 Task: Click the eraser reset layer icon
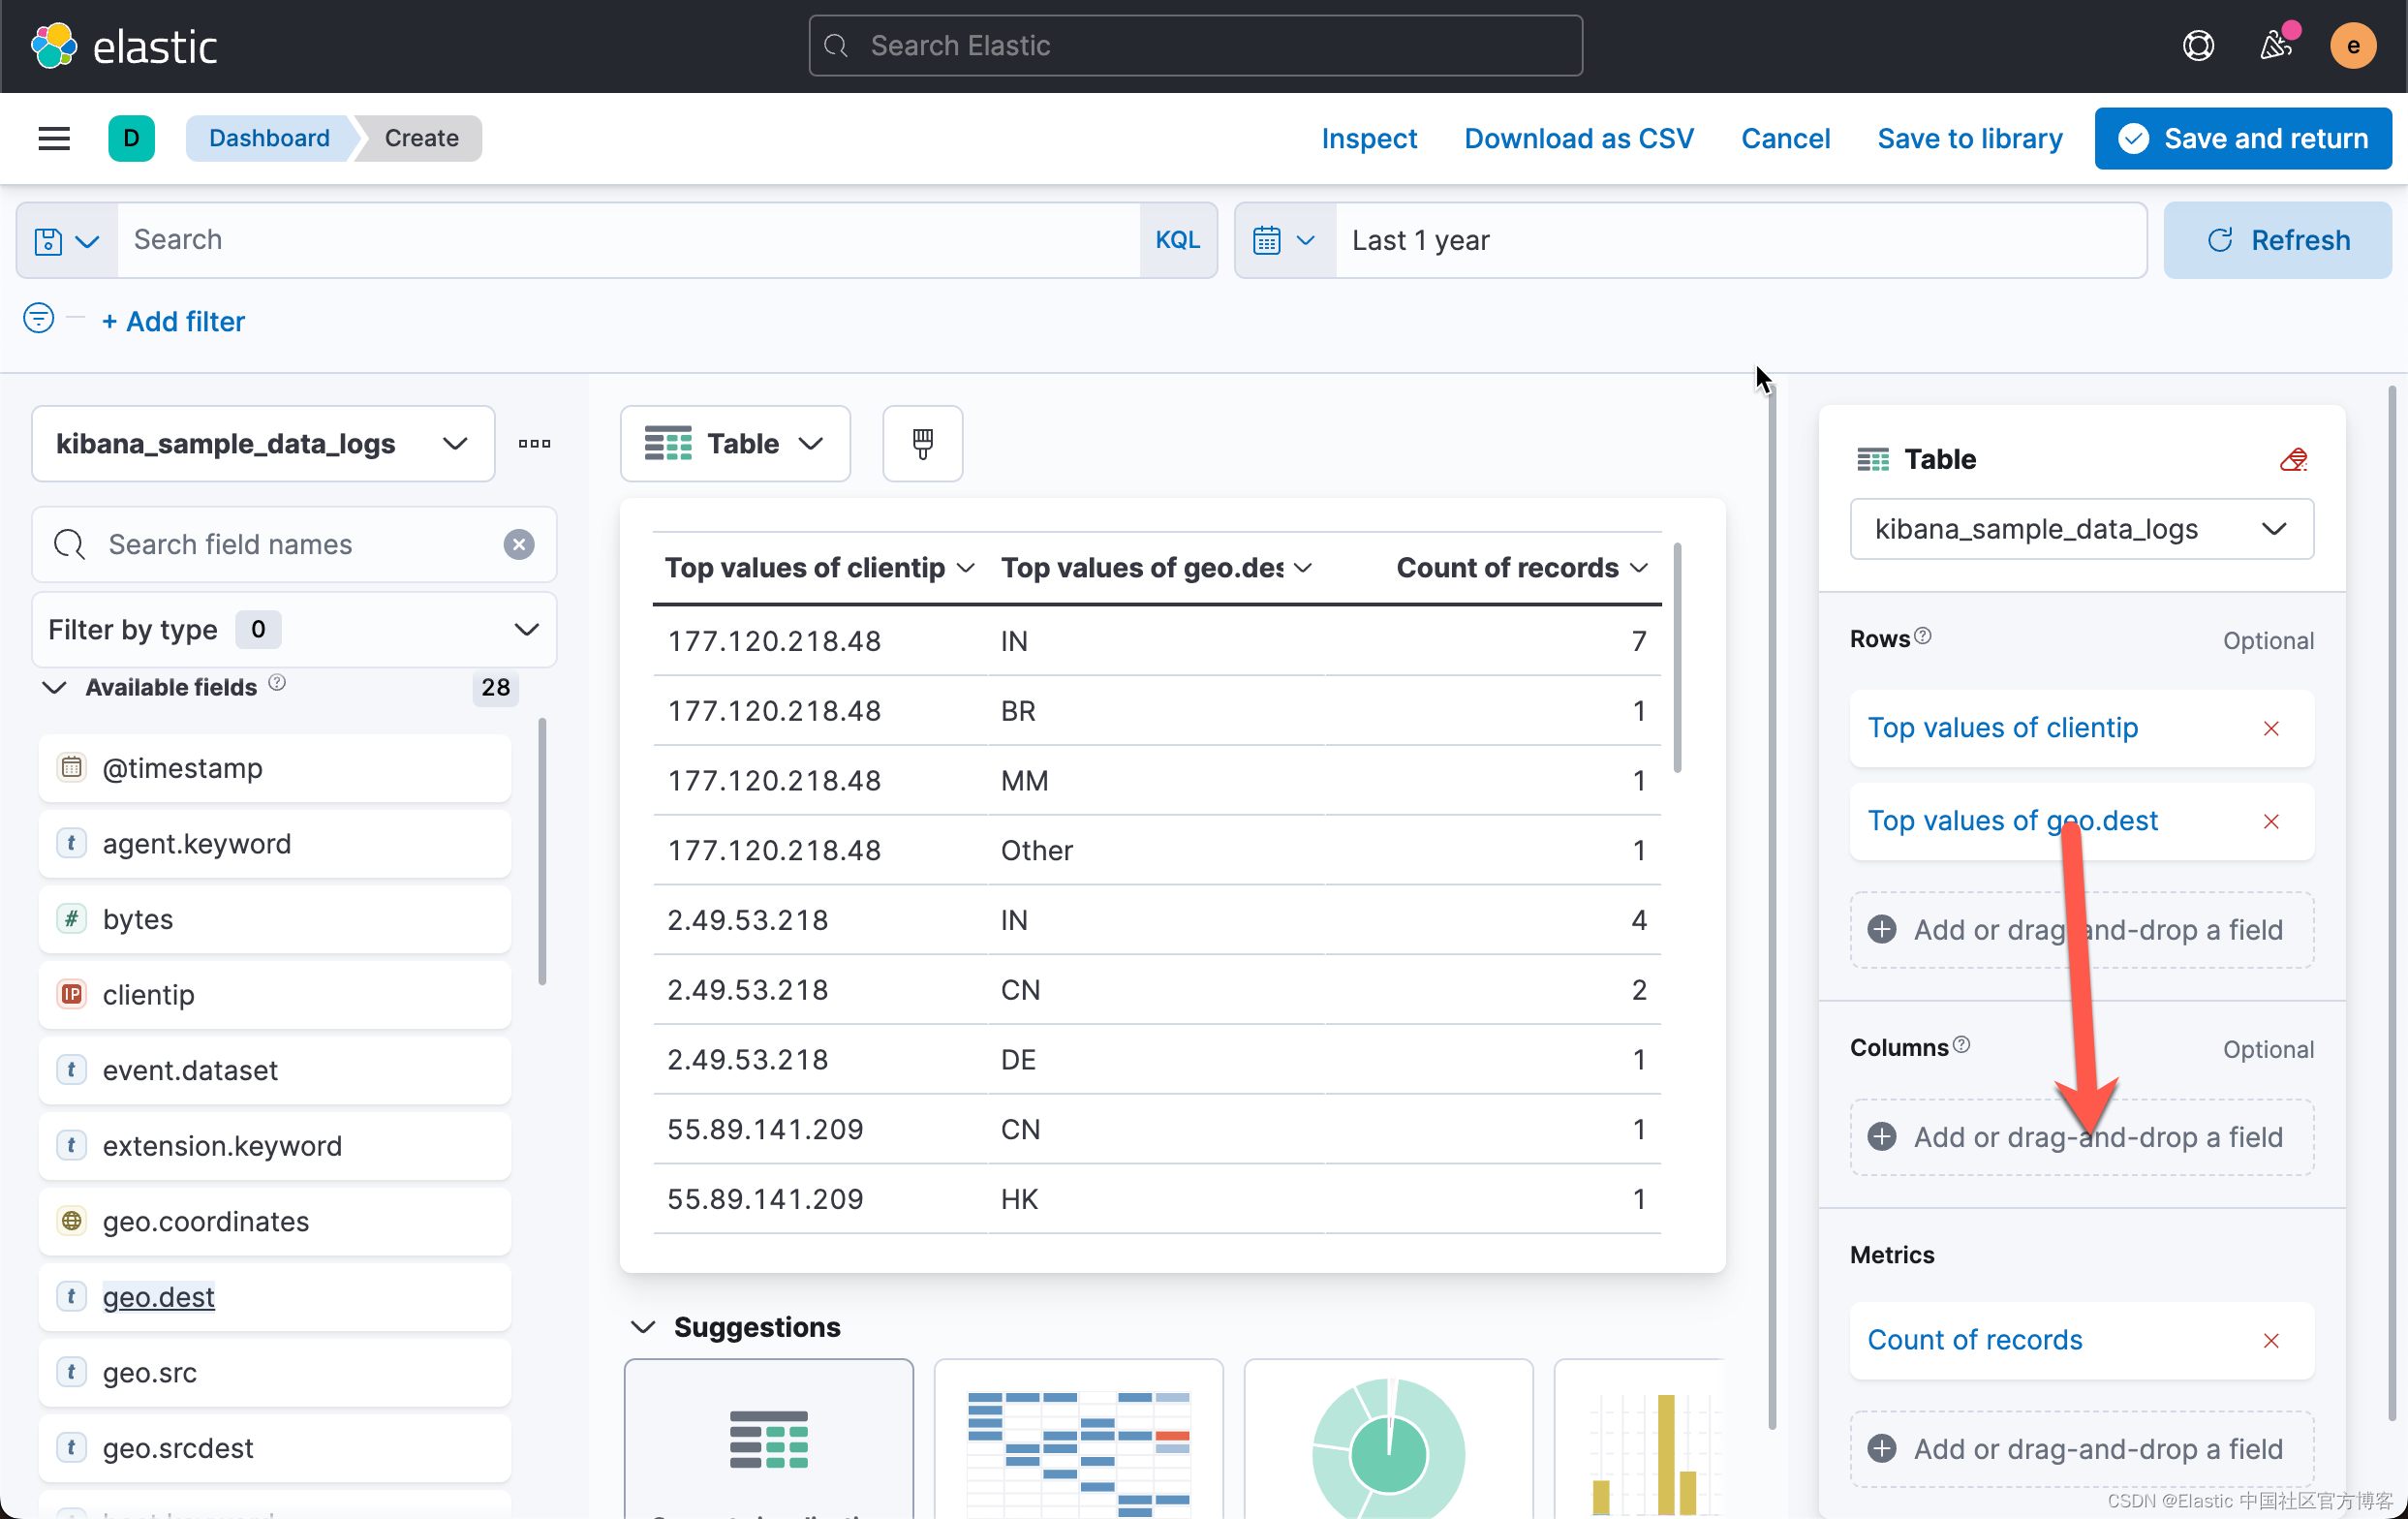coord(2292,459)
